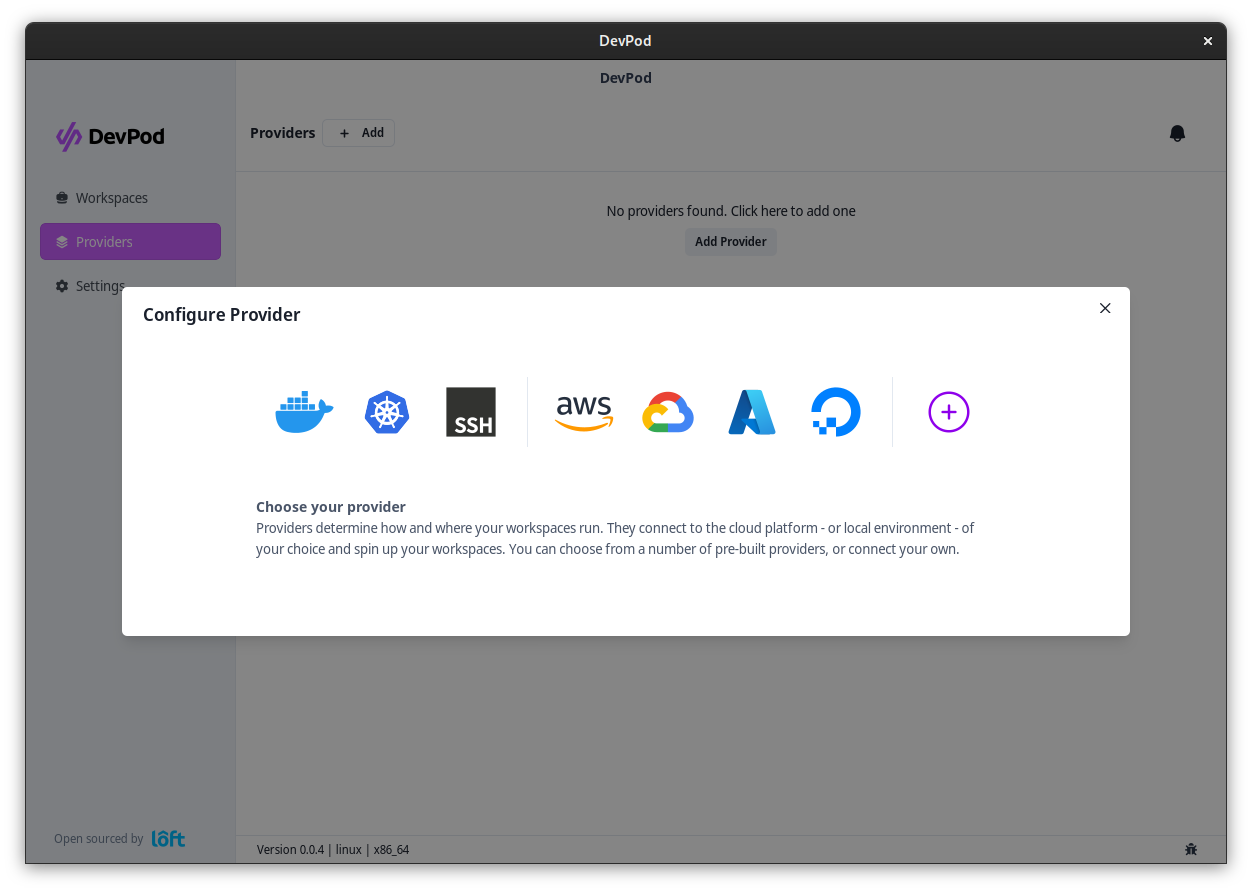The image size is (1252, 892).
Task: Click the Add button beside Providers heading
Action: click(359, 133)
